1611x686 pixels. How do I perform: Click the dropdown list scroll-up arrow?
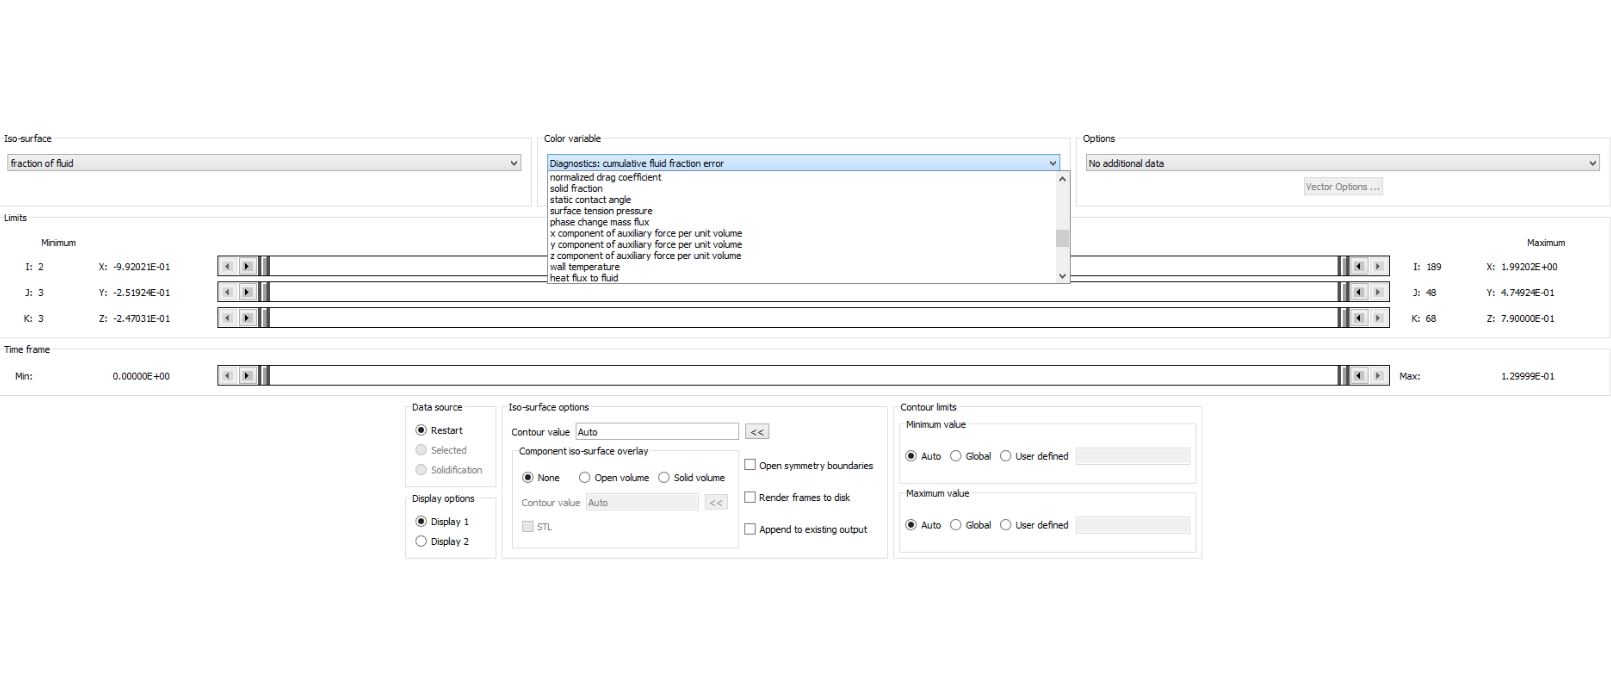1062,178
